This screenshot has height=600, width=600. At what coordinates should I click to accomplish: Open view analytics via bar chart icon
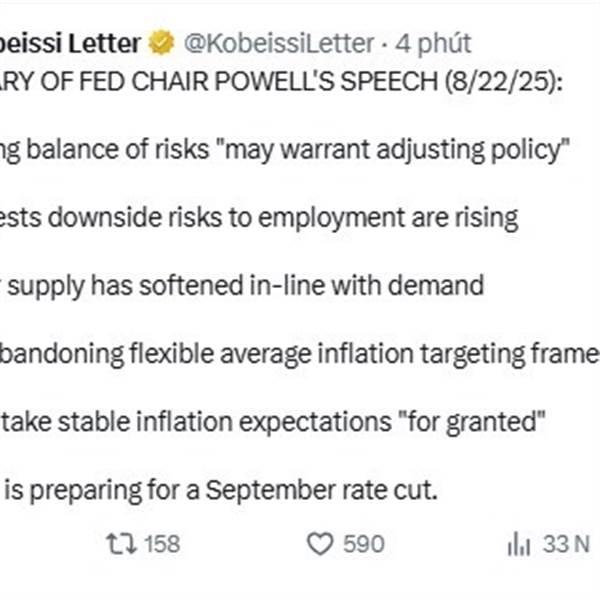point(518,544)
